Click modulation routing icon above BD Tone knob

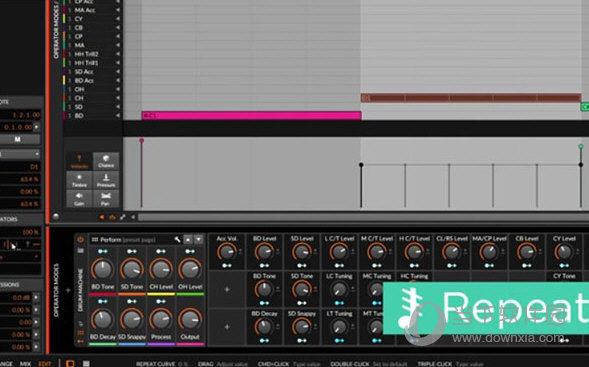(x=103, y=251)
